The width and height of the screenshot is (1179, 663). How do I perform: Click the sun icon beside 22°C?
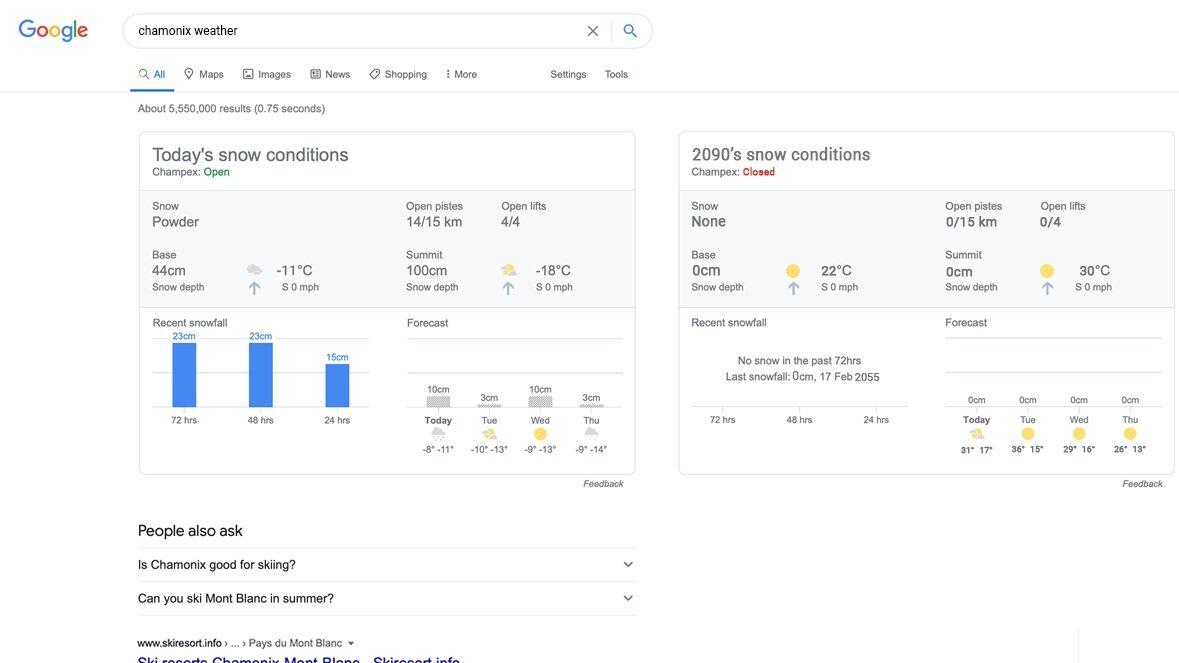point(792,269)
